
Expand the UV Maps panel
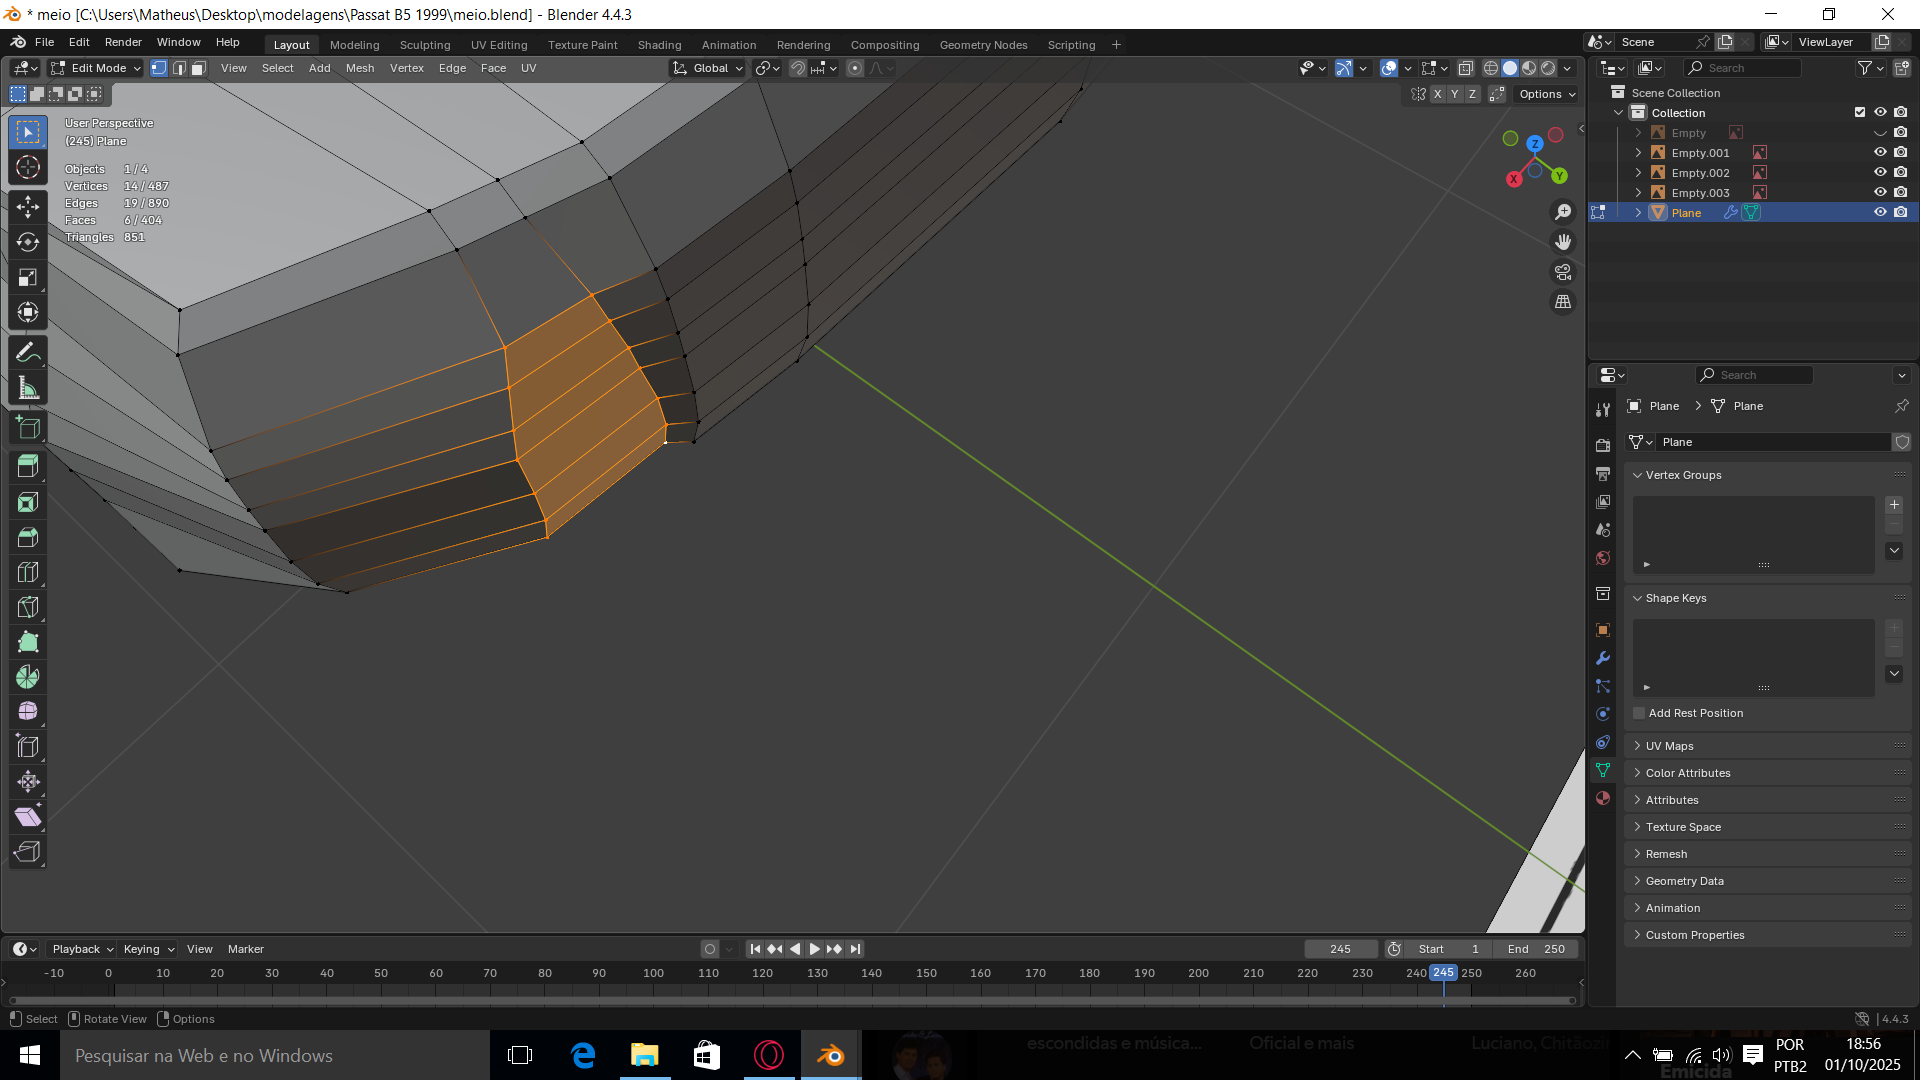(1669, 746)
